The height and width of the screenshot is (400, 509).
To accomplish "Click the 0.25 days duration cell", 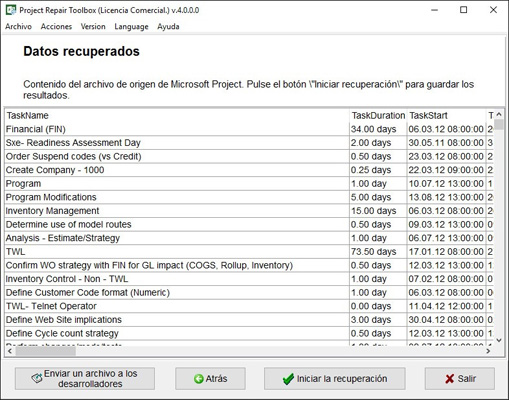I will tap(378, 170).
